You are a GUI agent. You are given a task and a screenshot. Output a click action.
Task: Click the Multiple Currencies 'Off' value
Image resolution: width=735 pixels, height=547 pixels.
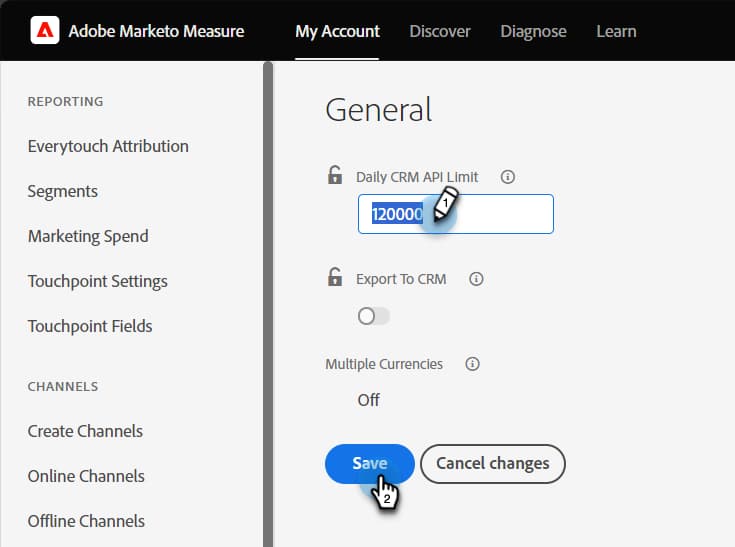point(368,400)
